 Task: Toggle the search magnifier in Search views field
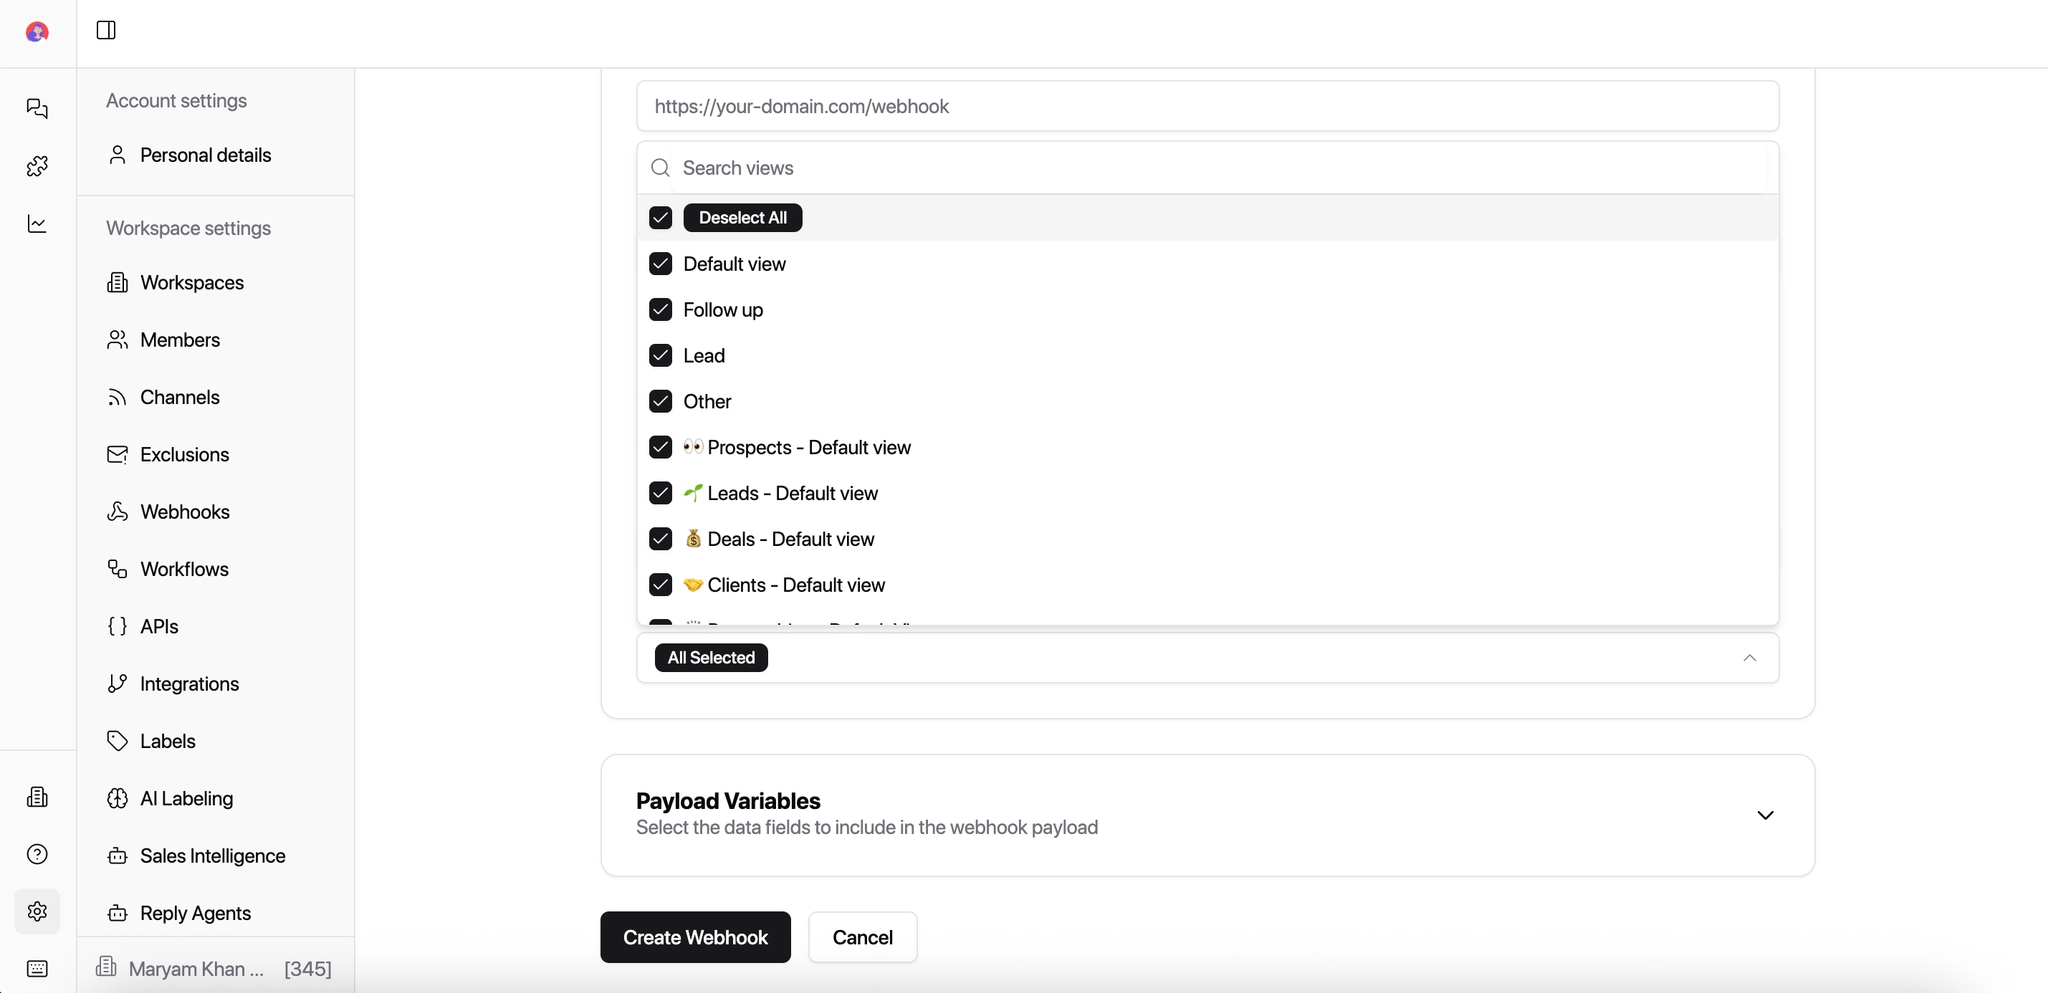click(x=660, y=167)
